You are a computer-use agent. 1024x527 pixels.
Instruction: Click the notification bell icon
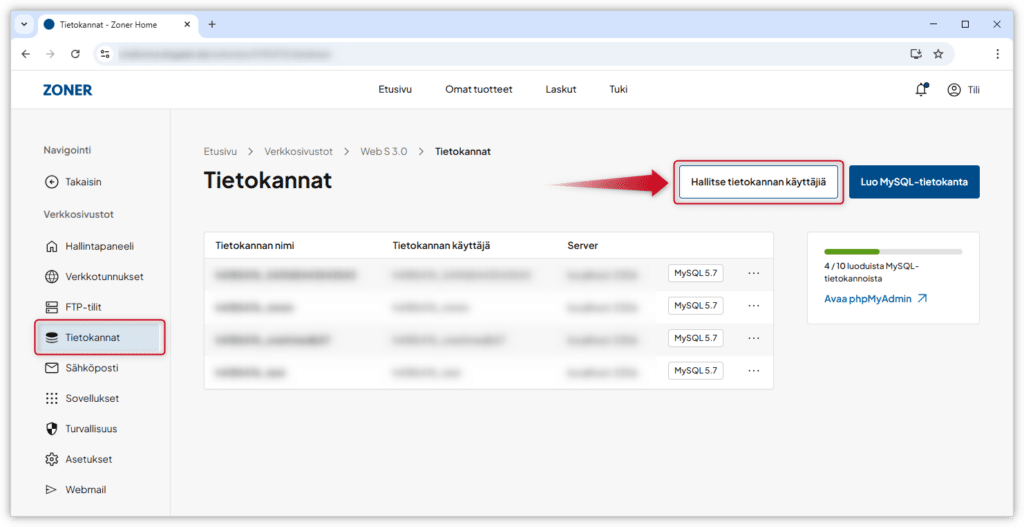(921, 90)
